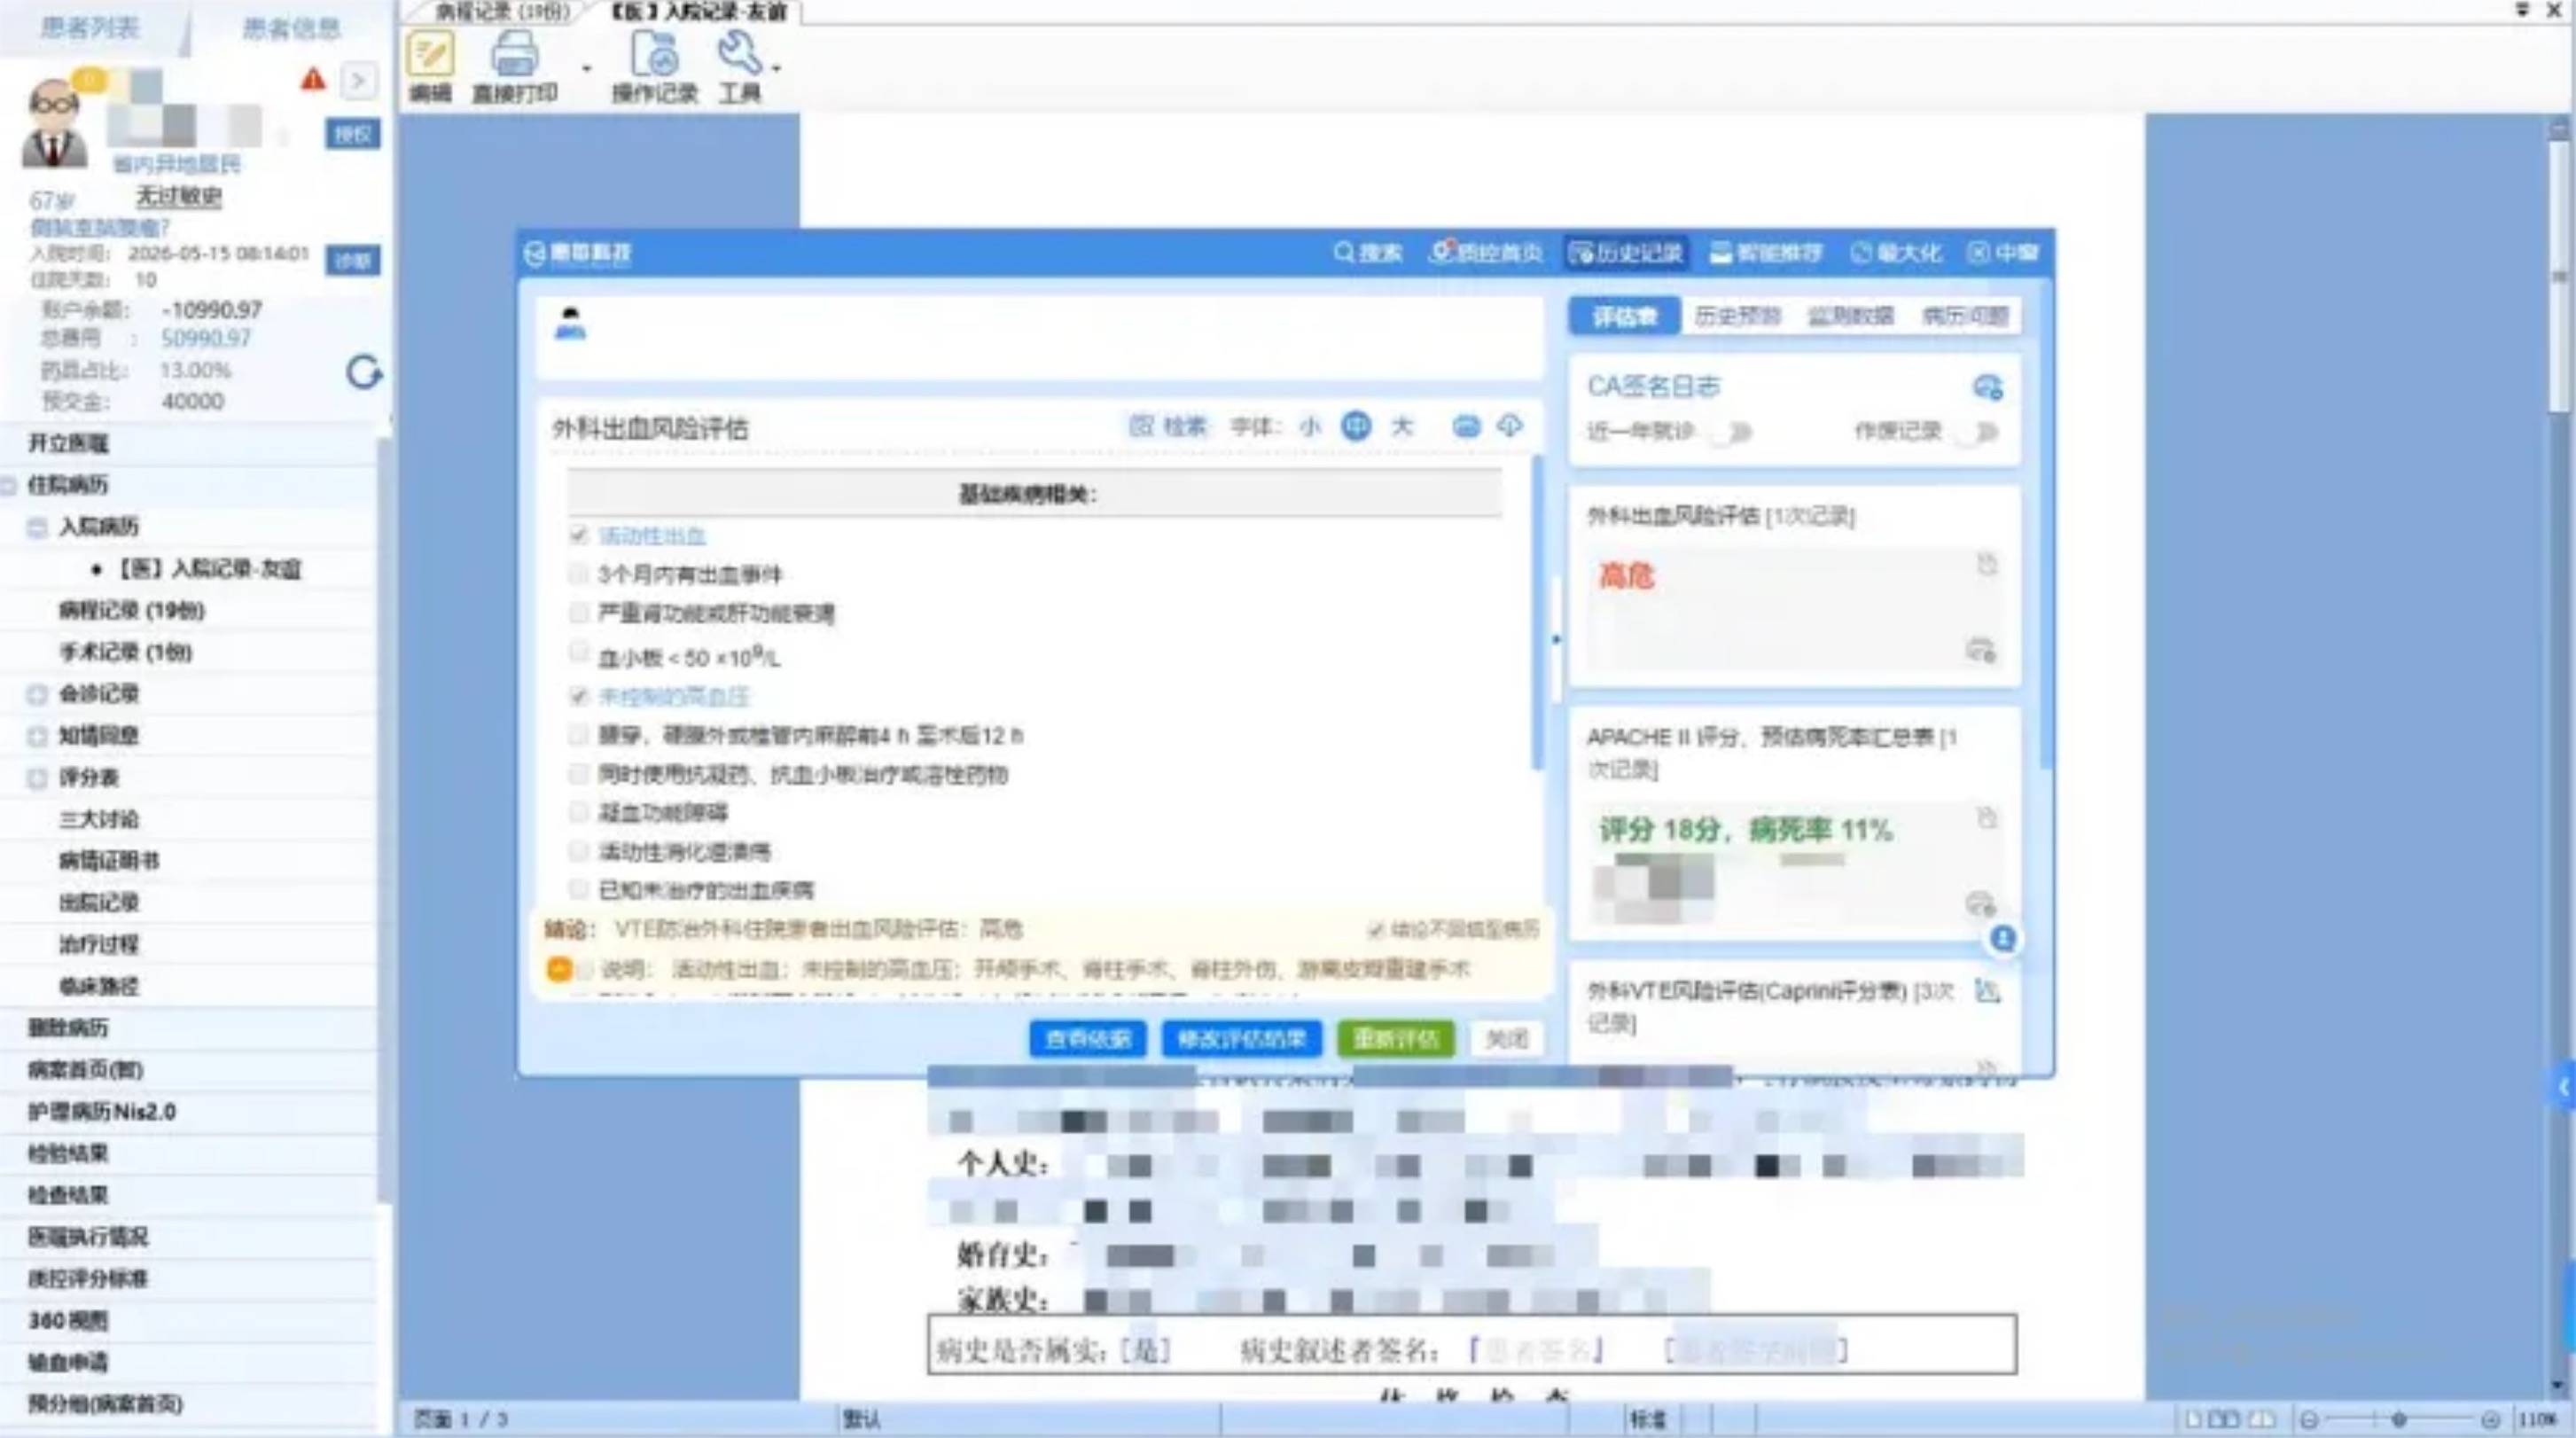Check the 活动性消化道溃疡 checkbox
This screenshot has width=2576, height=1438.
click(578, 851)
